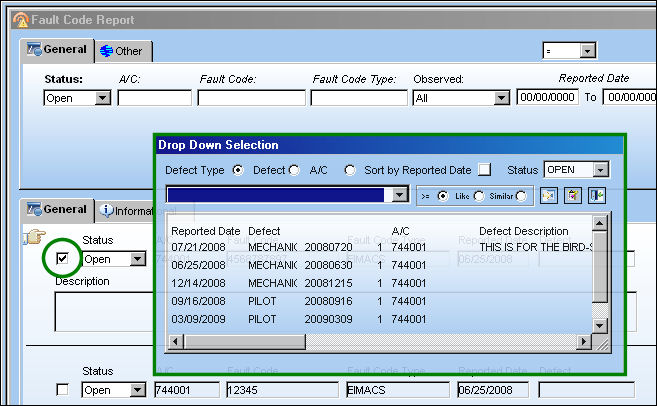The width and height of the screenshot is (657, 406).
Task: Click the Fault Code filter input field
Action: coord(251,98)
